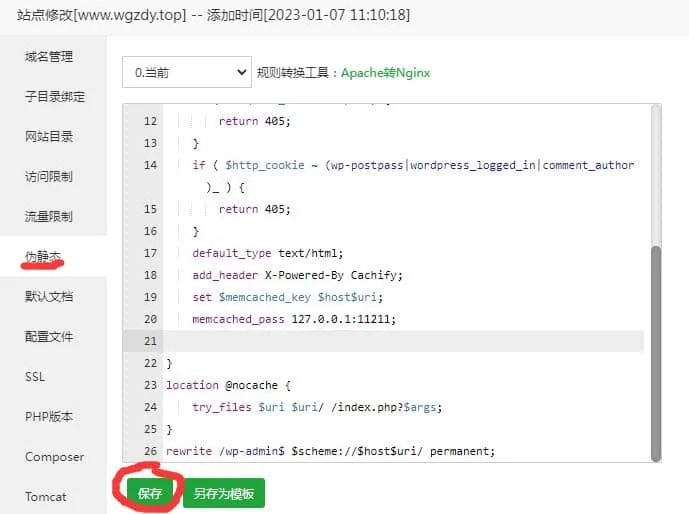This screenshot has width=689, height=514.
Task: Click the '$http_cookie' variable on line 14
Action: [265, 165]
